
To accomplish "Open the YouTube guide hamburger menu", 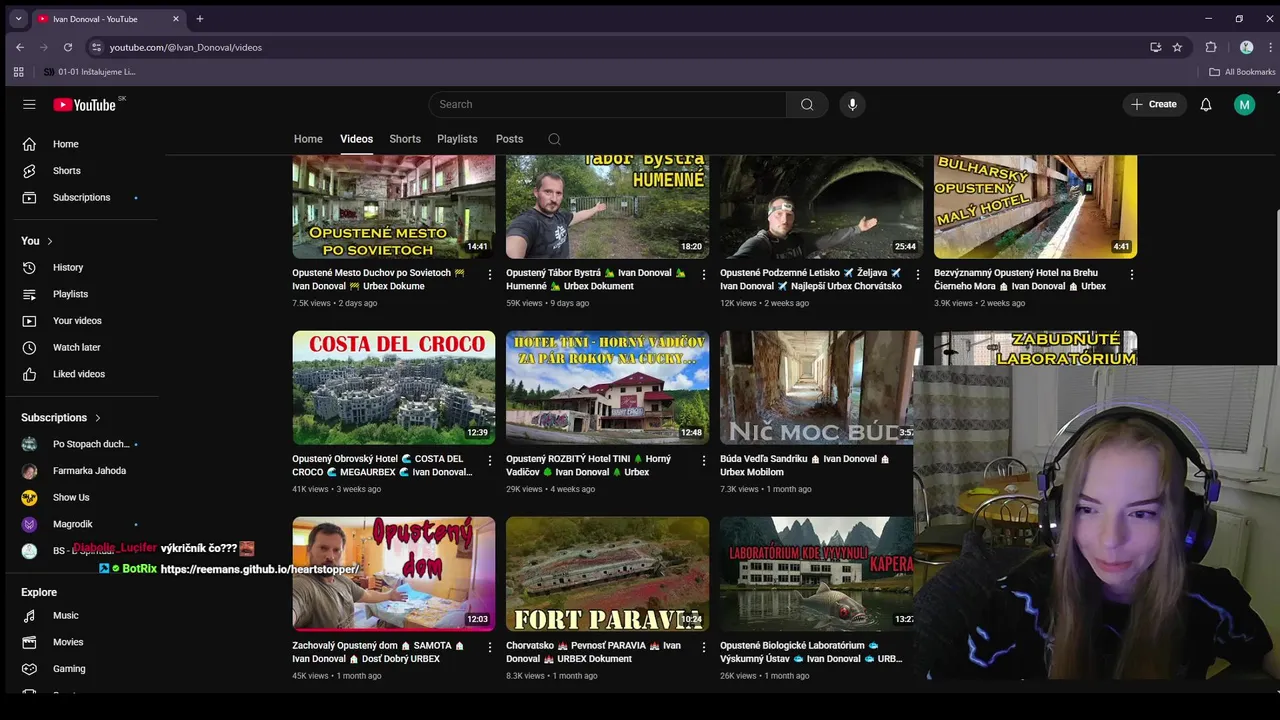I will point(29,104).
